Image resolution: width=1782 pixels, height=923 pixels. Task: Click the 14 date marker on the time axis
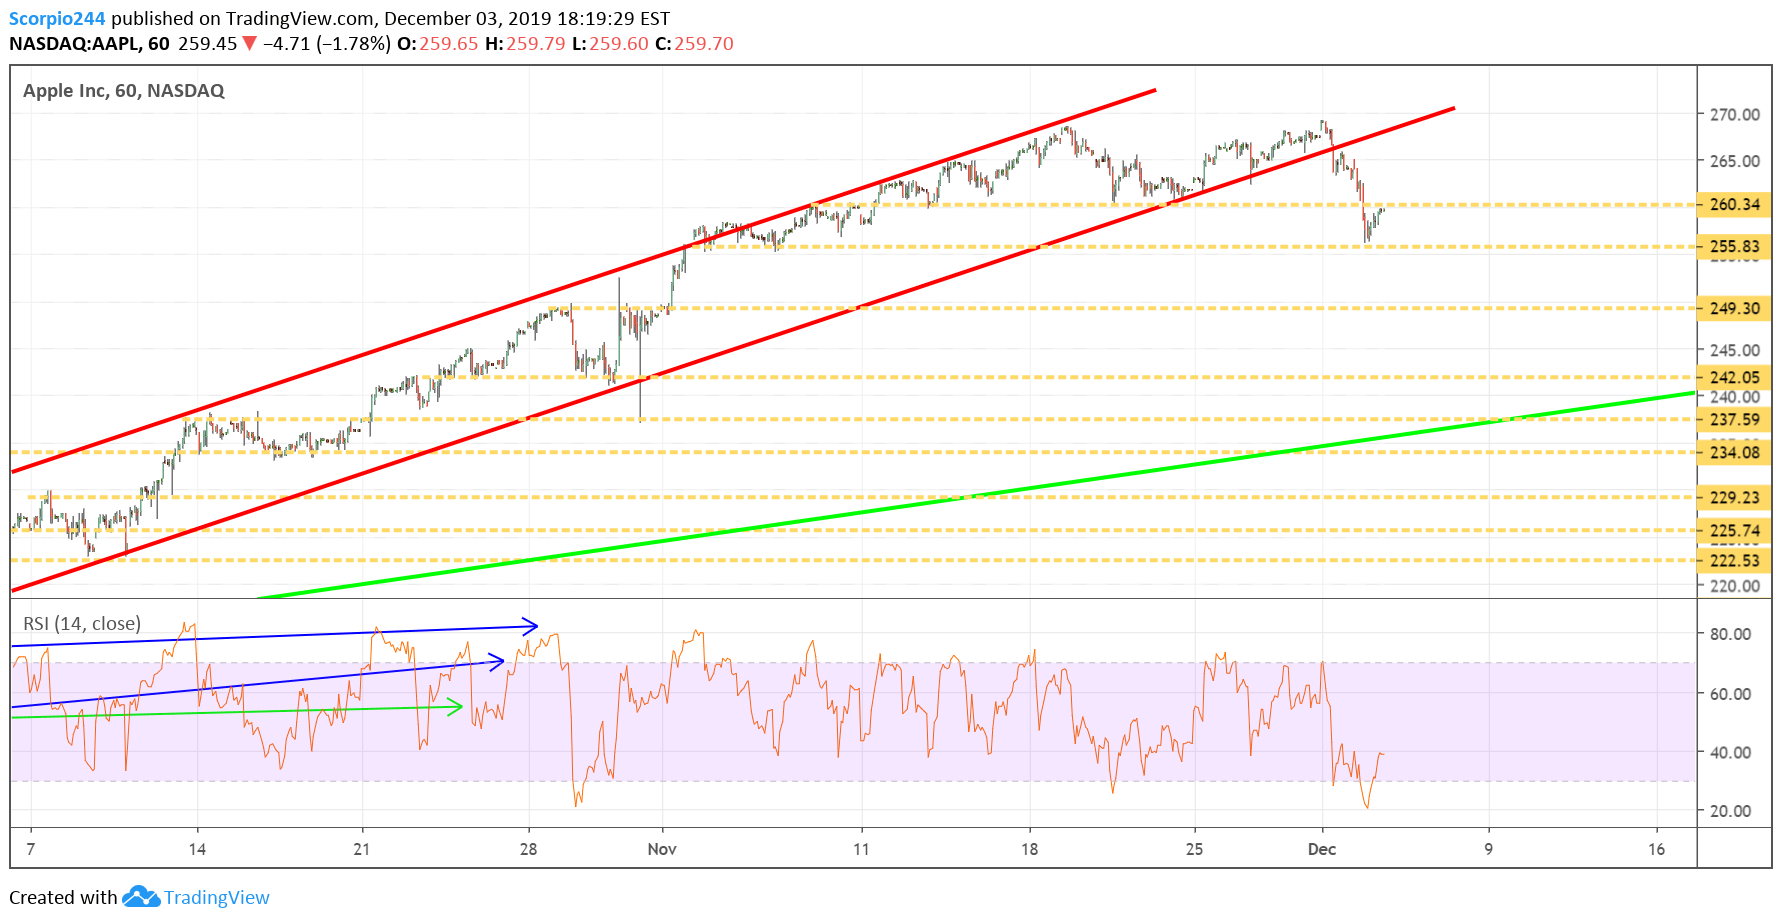[197, 849]
